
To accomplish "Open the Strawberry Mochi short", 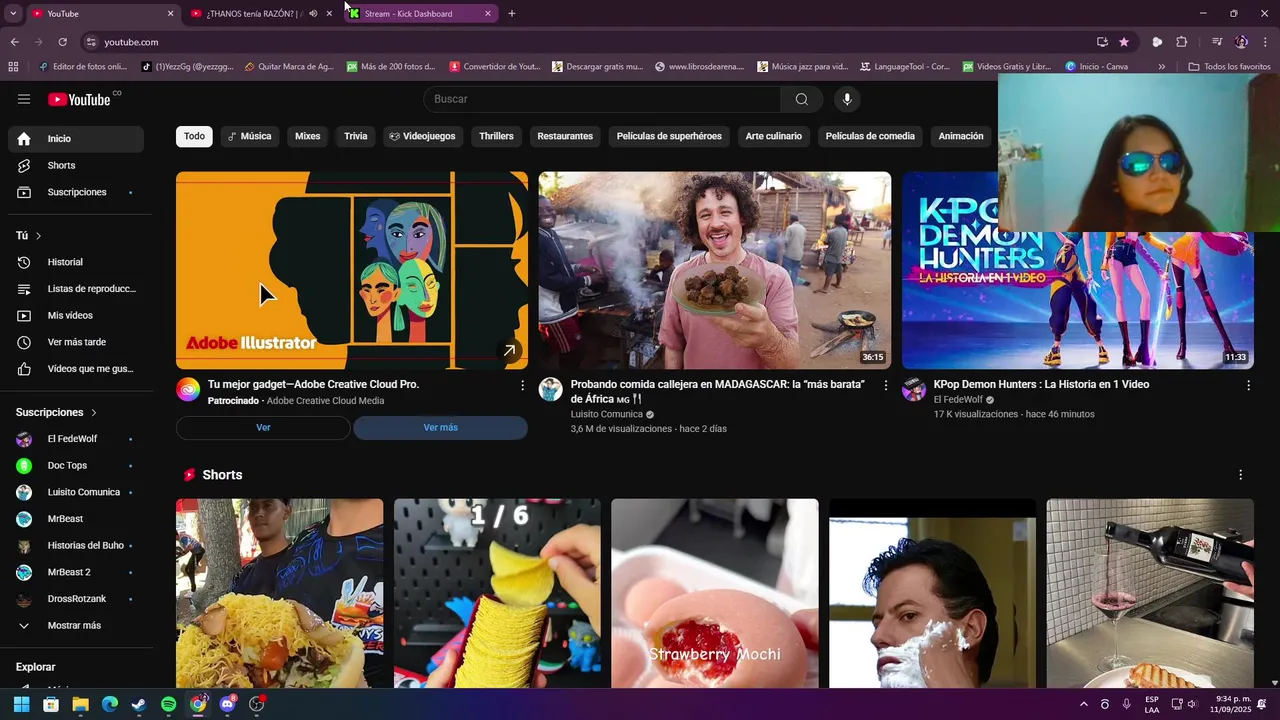I will point(715,593).
